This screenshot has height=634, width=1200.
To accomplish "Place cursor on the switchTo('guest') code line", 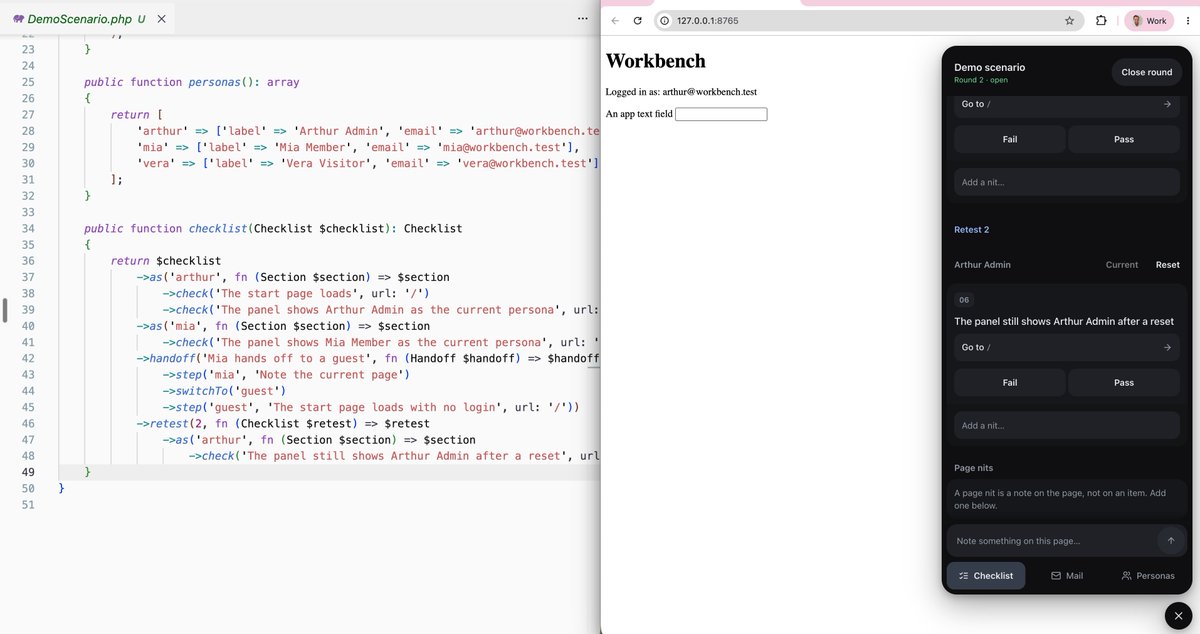I will point(224,391).
